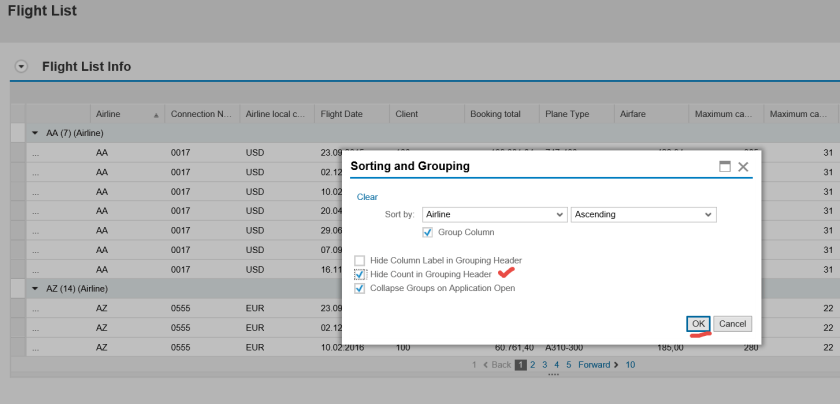This screenshot has width=840, height=404.
Task: Go to page 10 in pagination
Action: tap(630, 365)
